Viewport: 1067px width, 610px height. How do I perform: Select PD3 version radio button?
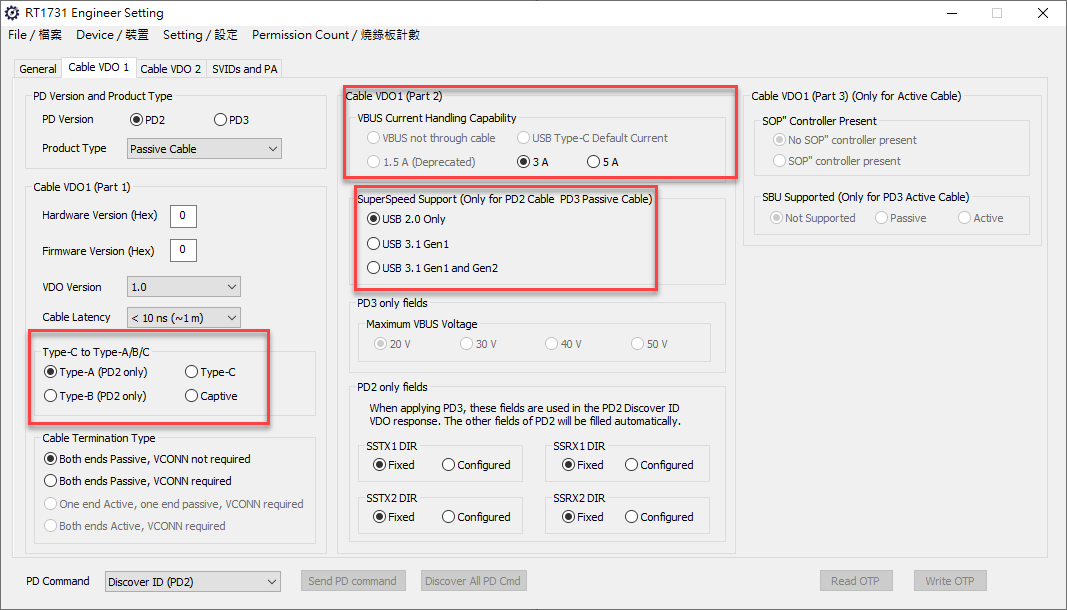click(x=221, y=120)
